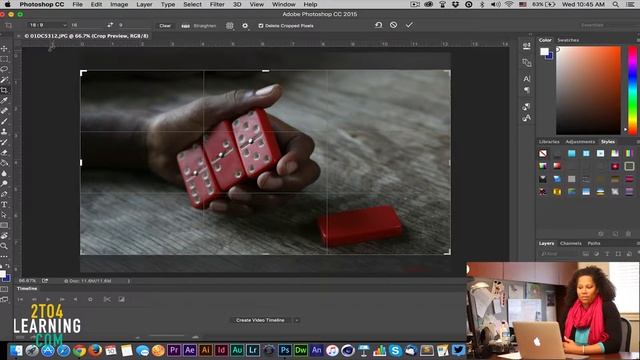640x360 pixels.
Task: Open the Paragraph panel icon
Action: (x=527, y=90)
